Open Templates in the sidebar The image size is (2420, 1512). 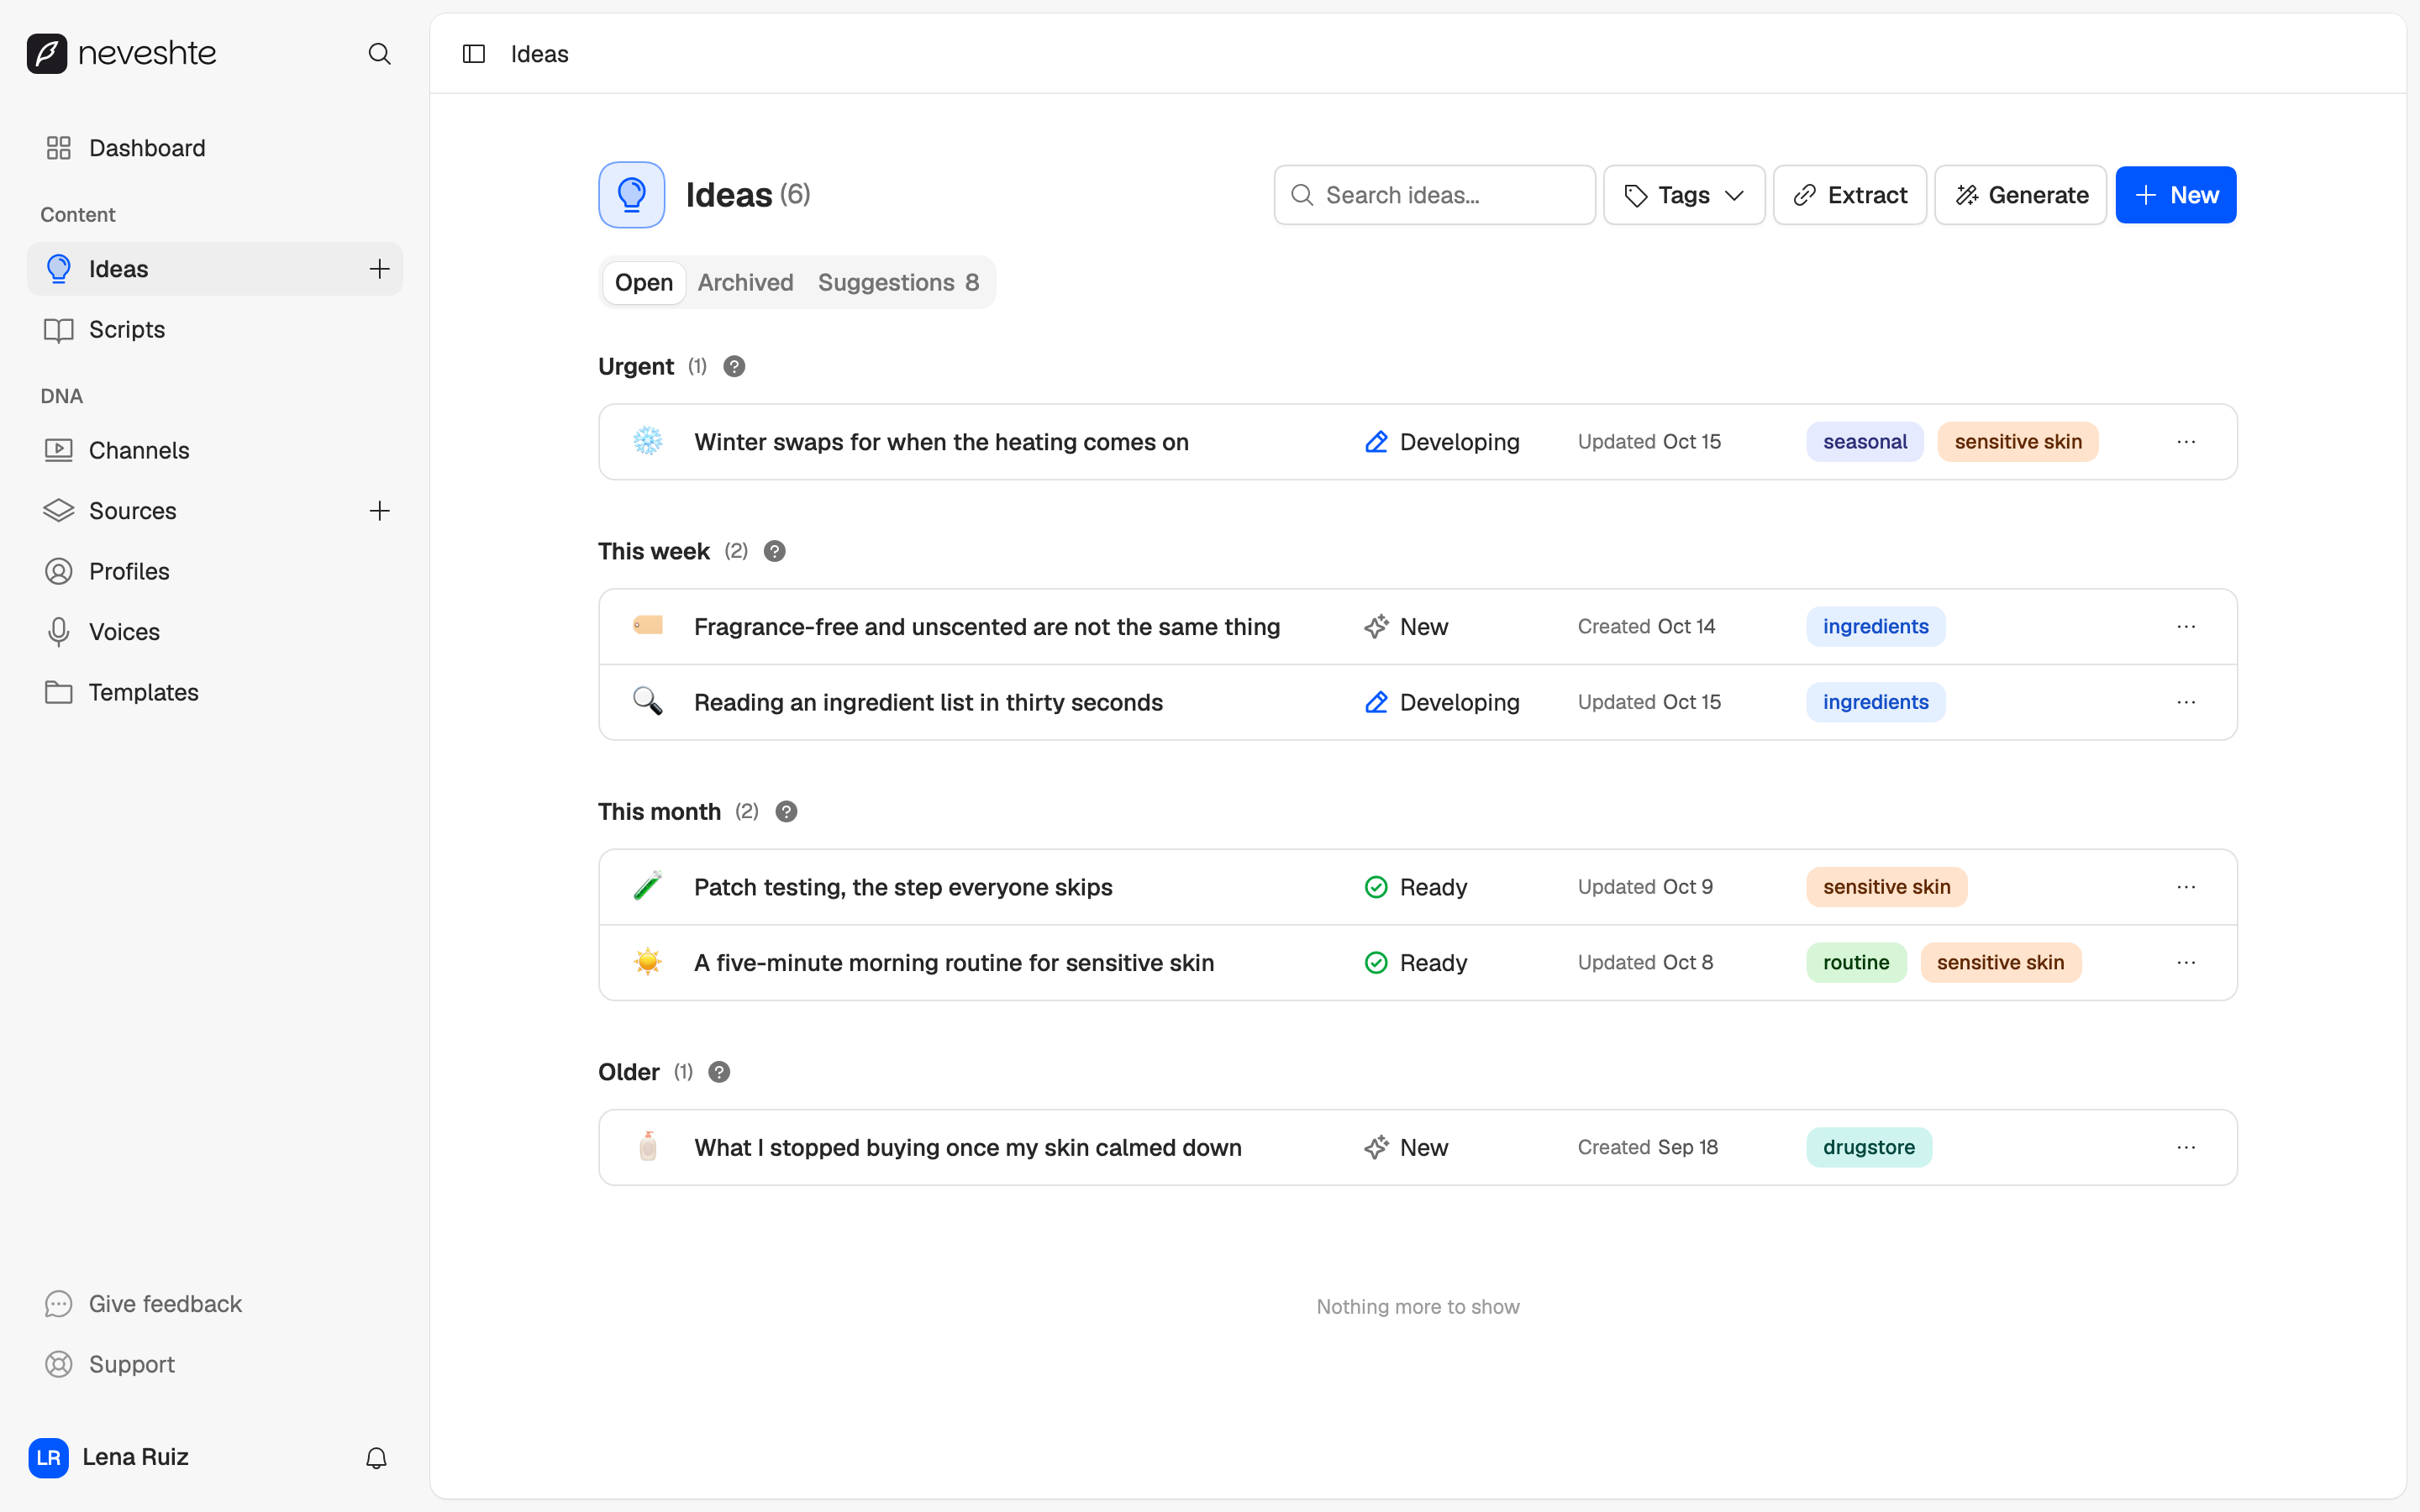(215, 693)
